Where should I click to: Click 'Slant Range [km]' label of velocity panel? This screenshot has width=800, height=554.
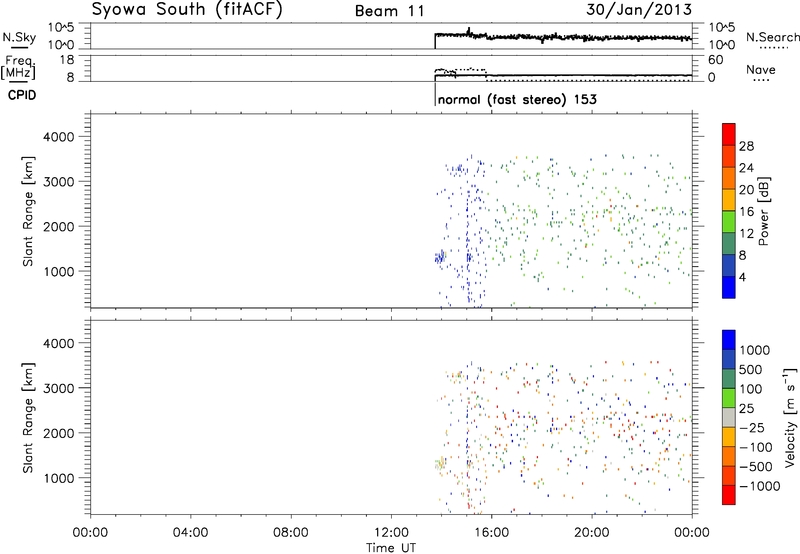28,417
